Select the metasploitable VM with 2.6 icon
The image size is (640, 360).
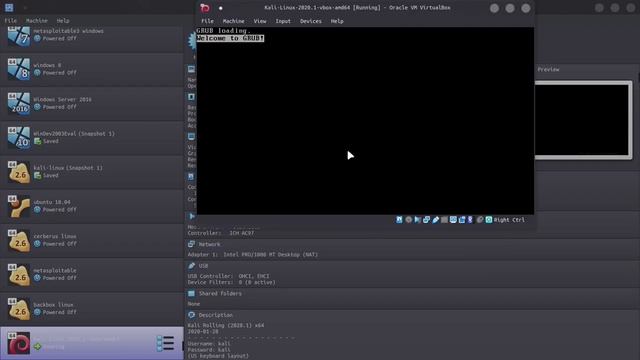click(92, 275)
